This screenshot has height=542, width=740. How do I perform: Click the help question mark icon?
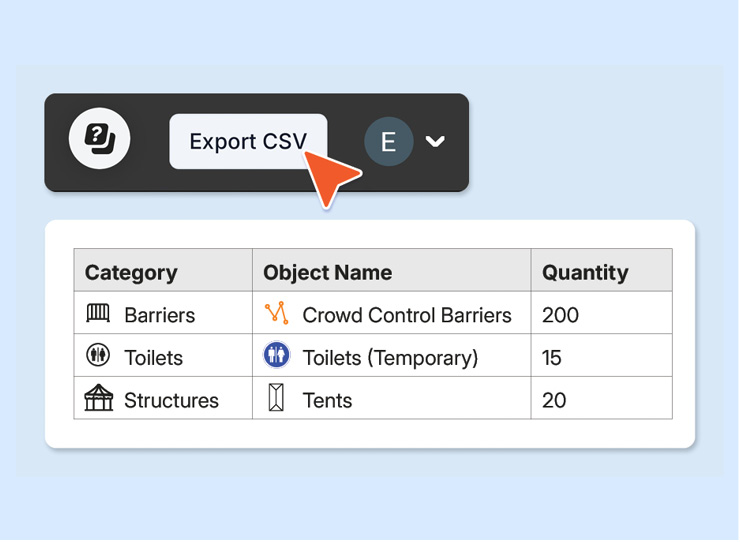point(100,138)
